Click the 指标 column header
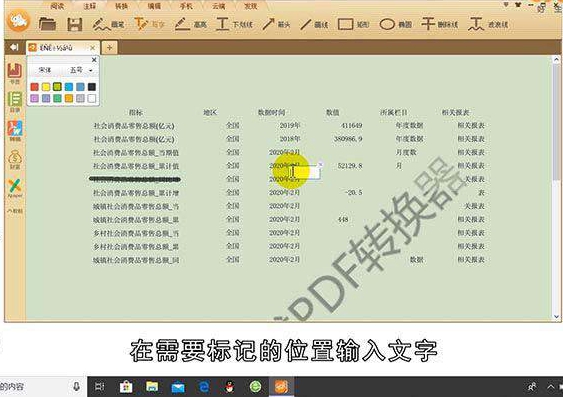This screenshot has width=563, height=397. coord(136,112)
